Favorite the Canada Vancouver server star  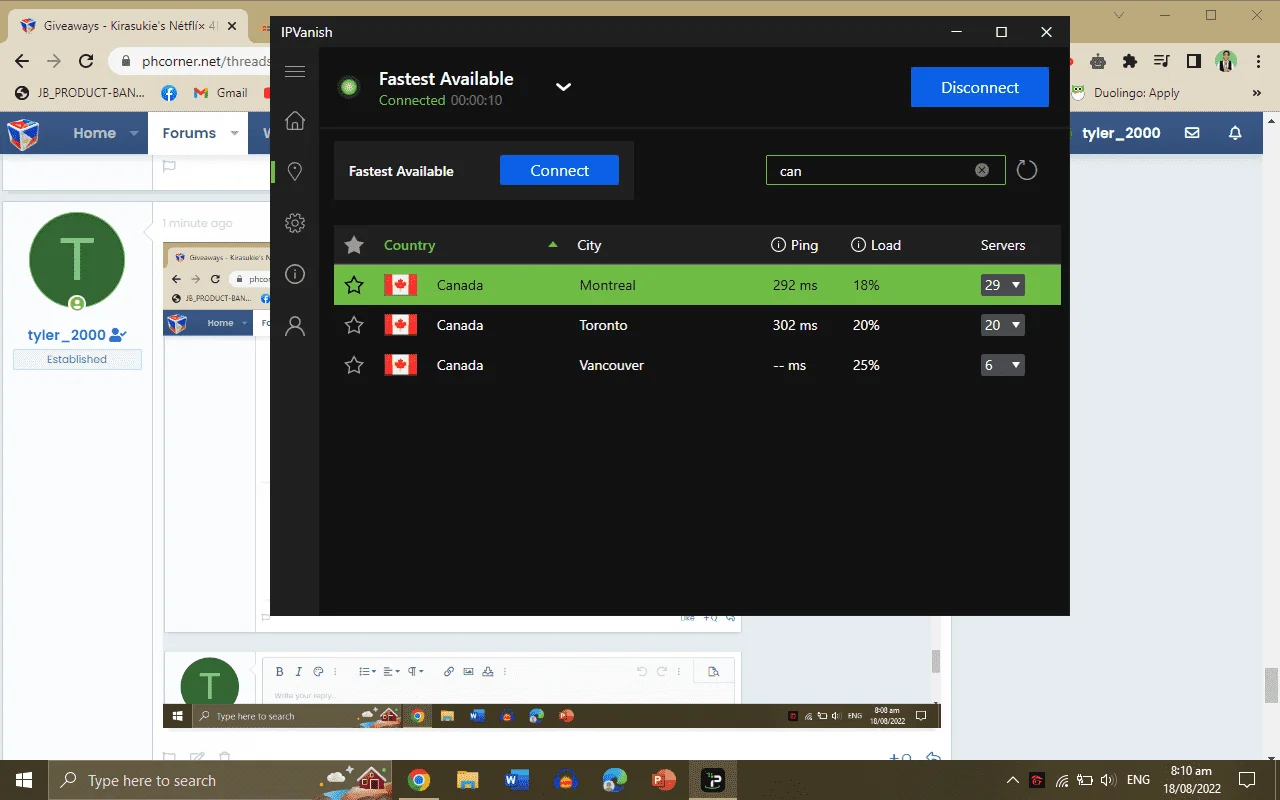click(x=354, y=365)
